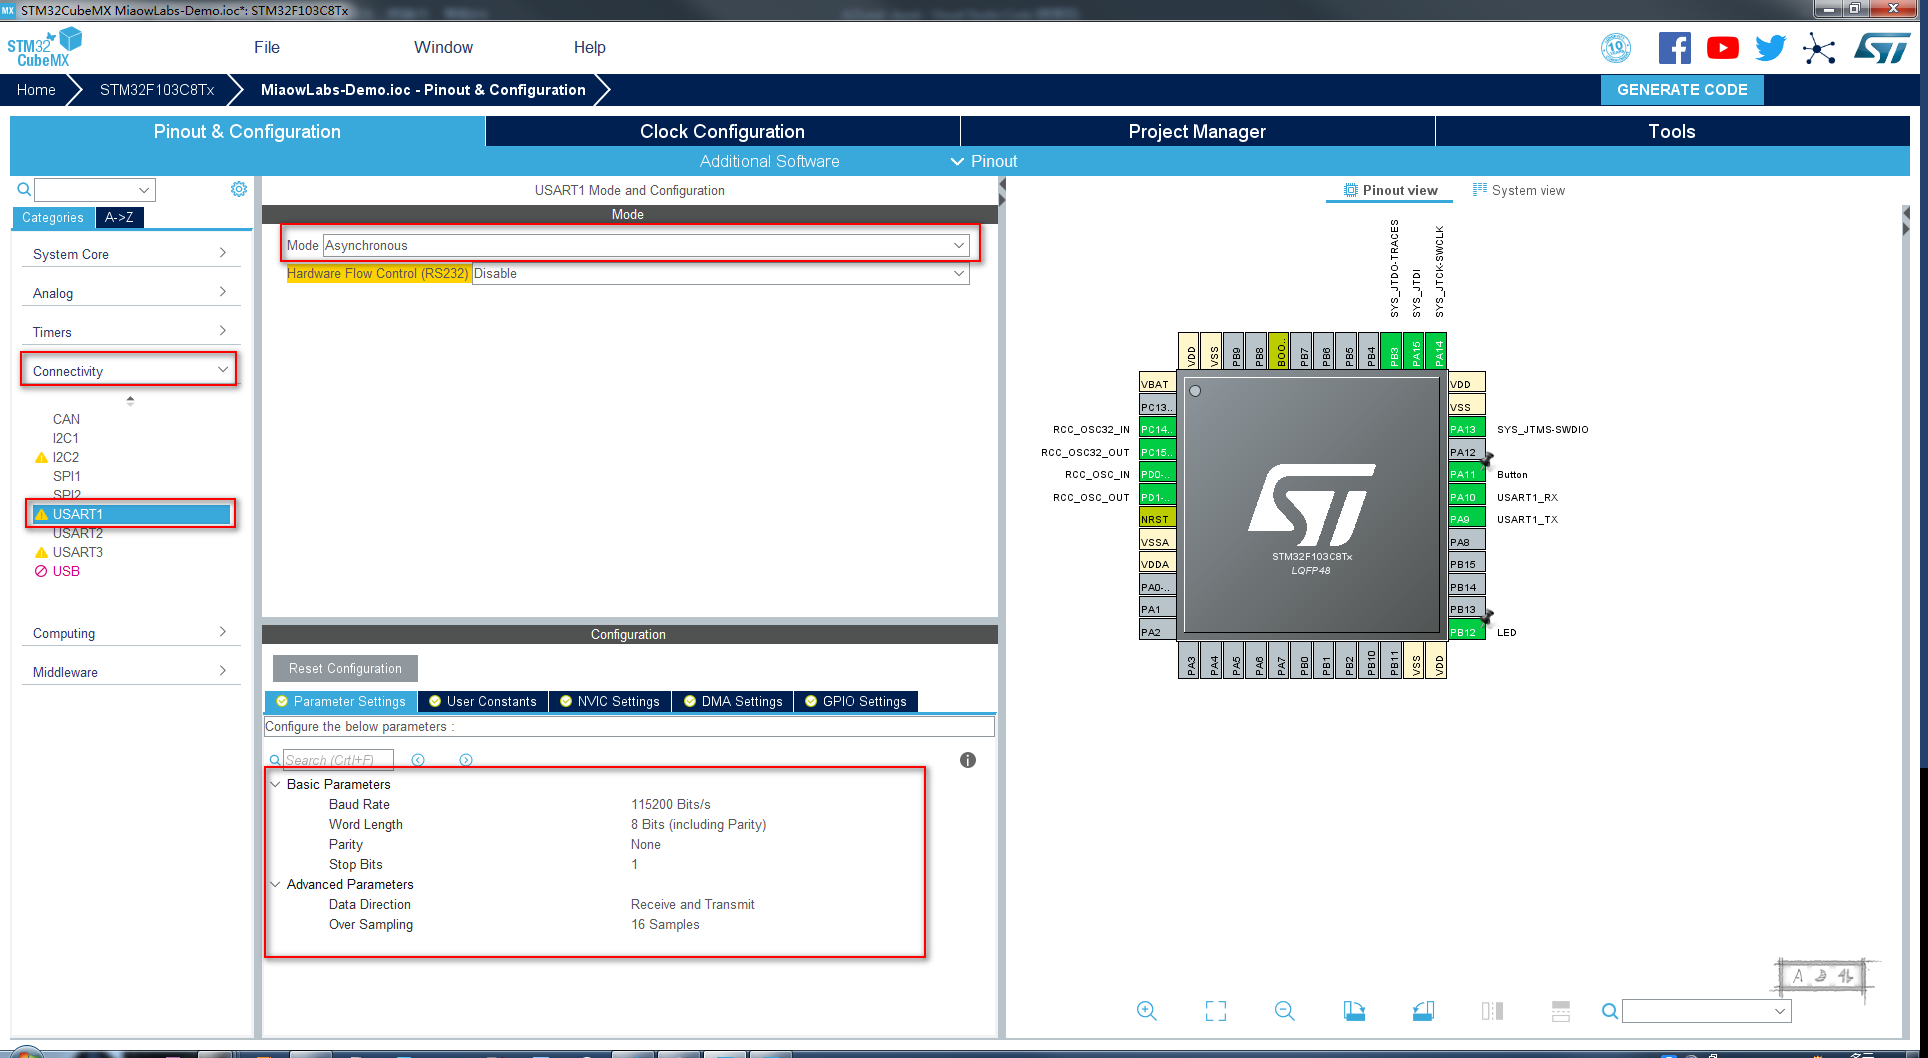Switch to Clock Configuration tab

coord(722,131)
